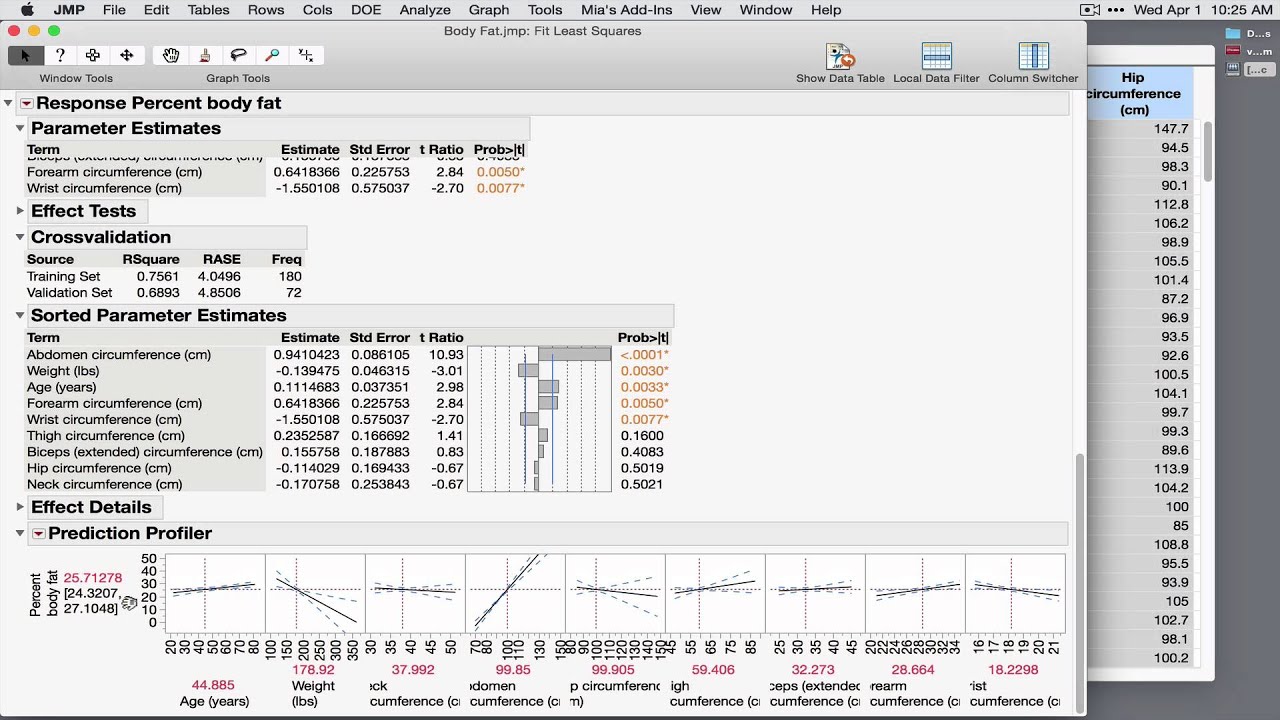Screen dimensions: 1280x720
Task: Click the predicted response value 25.71278
Action: pos(93,578)
